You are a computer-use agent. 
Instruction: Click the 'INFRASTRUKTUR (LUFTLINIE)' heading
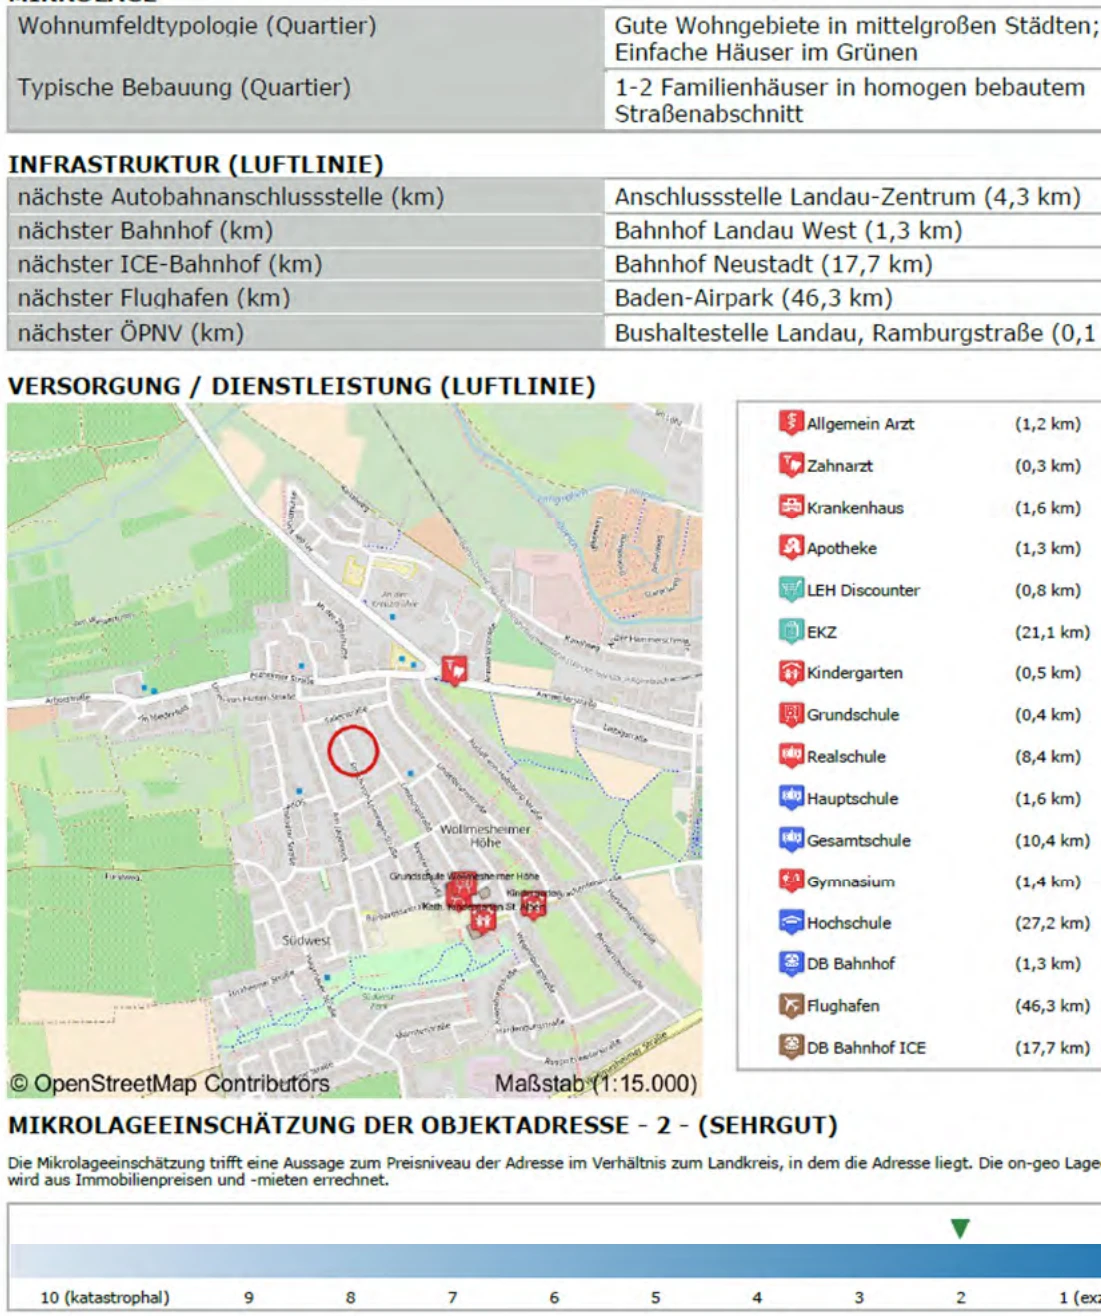pos(196,164)
